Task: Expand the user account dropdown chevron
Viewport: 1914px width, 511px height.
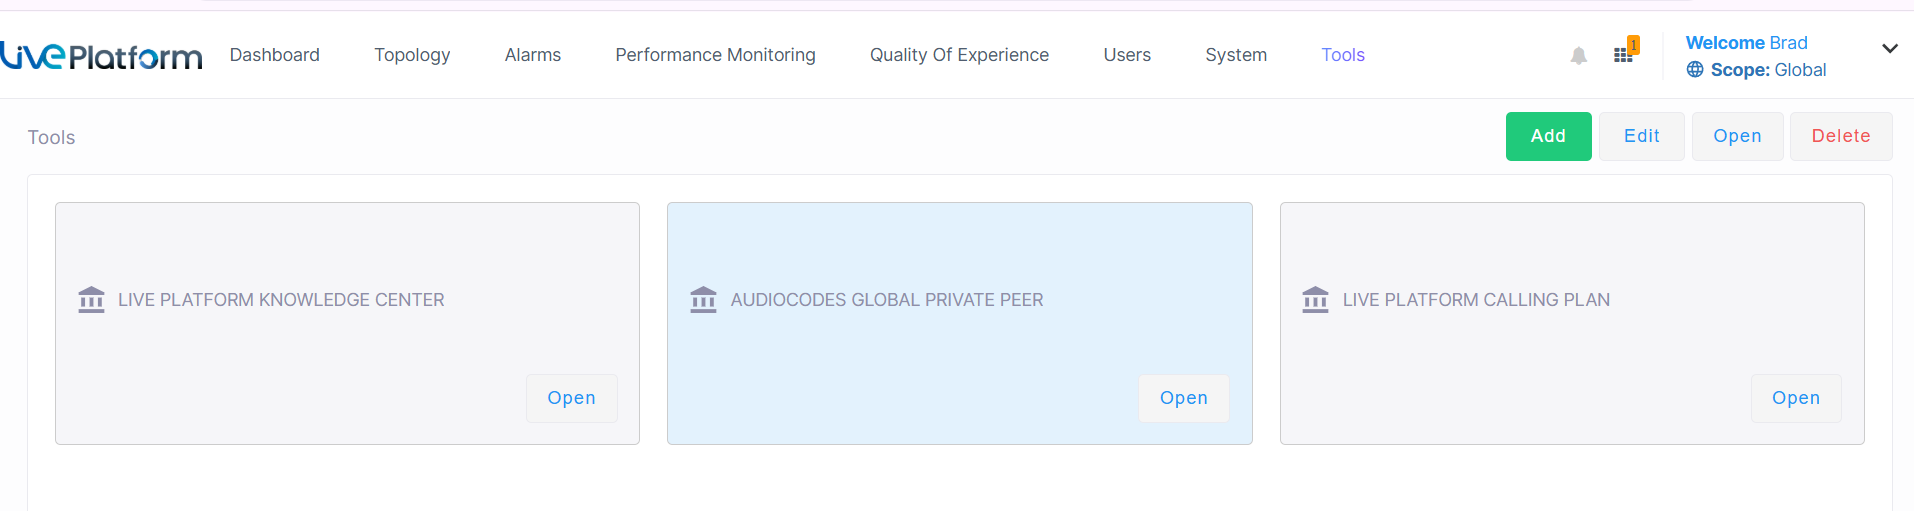Action: click(1889, 48)
